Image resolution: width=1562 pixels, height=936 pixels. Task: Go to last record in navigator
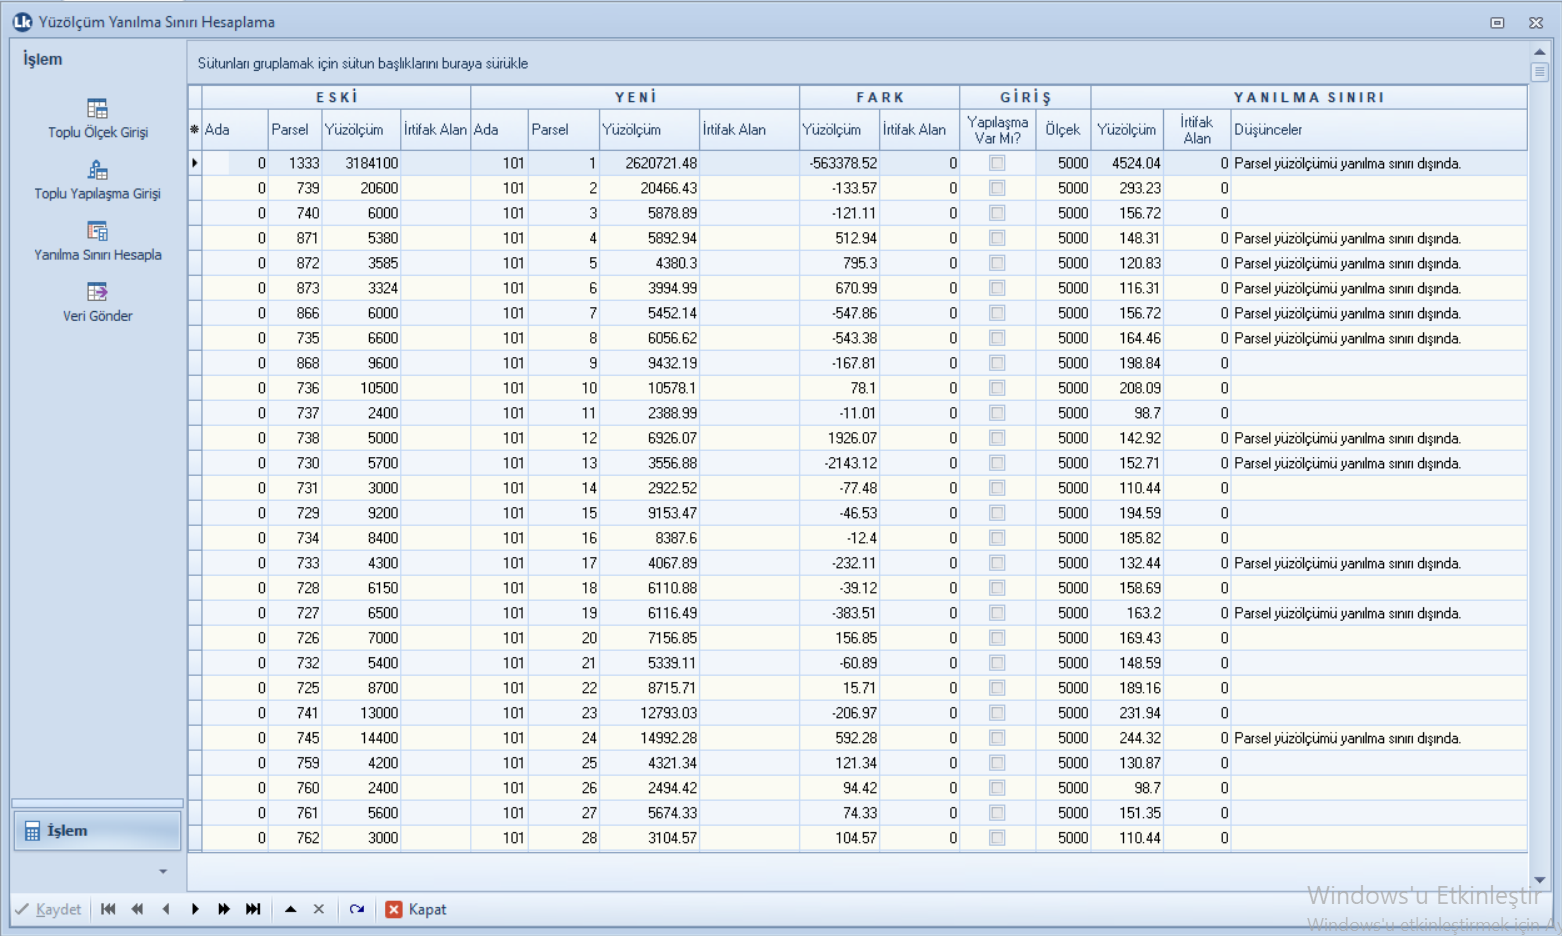point(253,909)
